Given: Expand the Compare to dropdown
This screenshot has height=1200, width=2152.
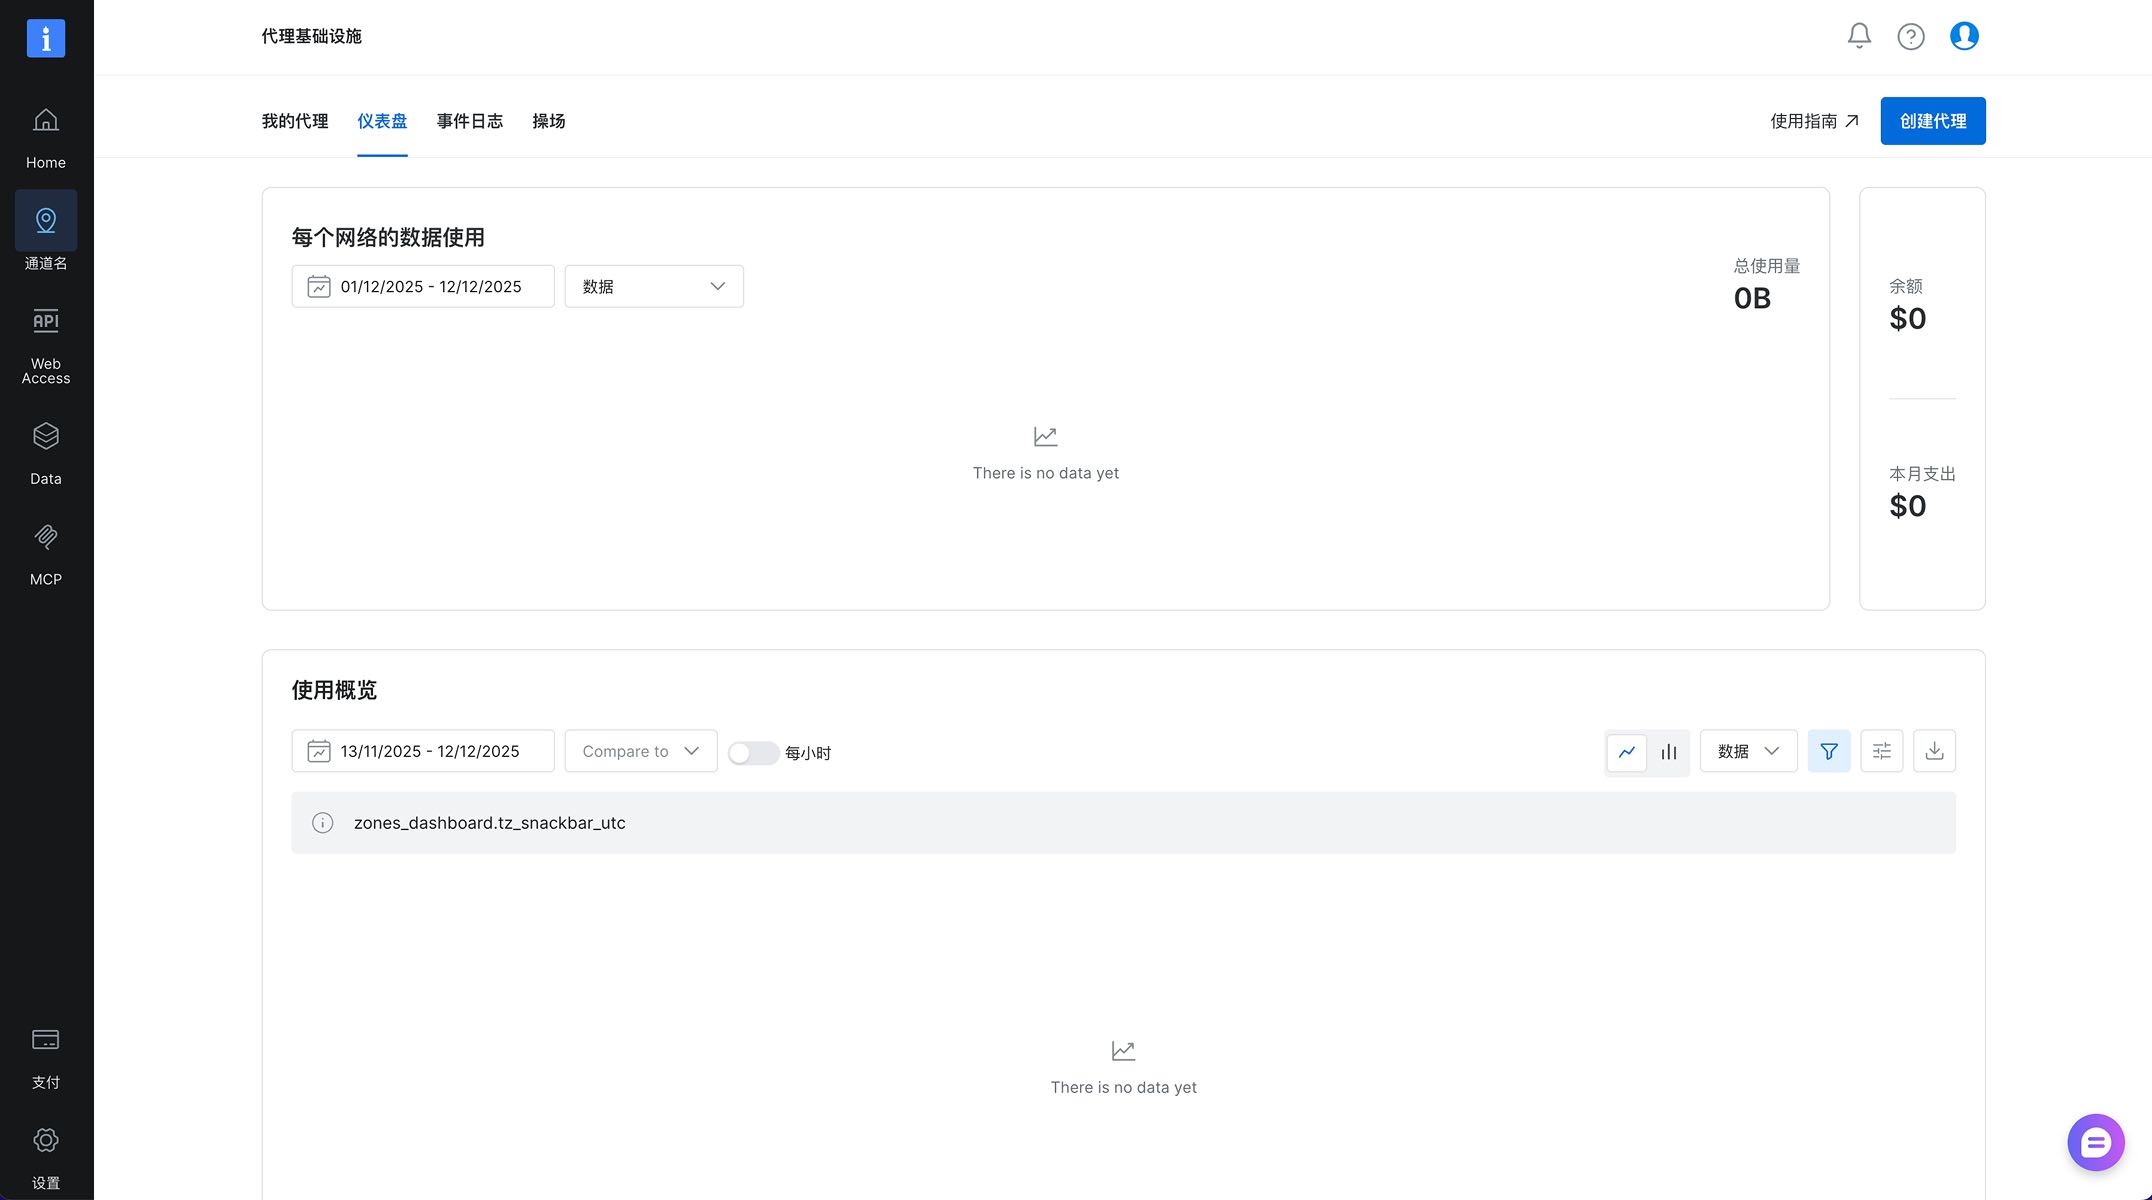Looking at the screenshot, I should coord(641,751).
